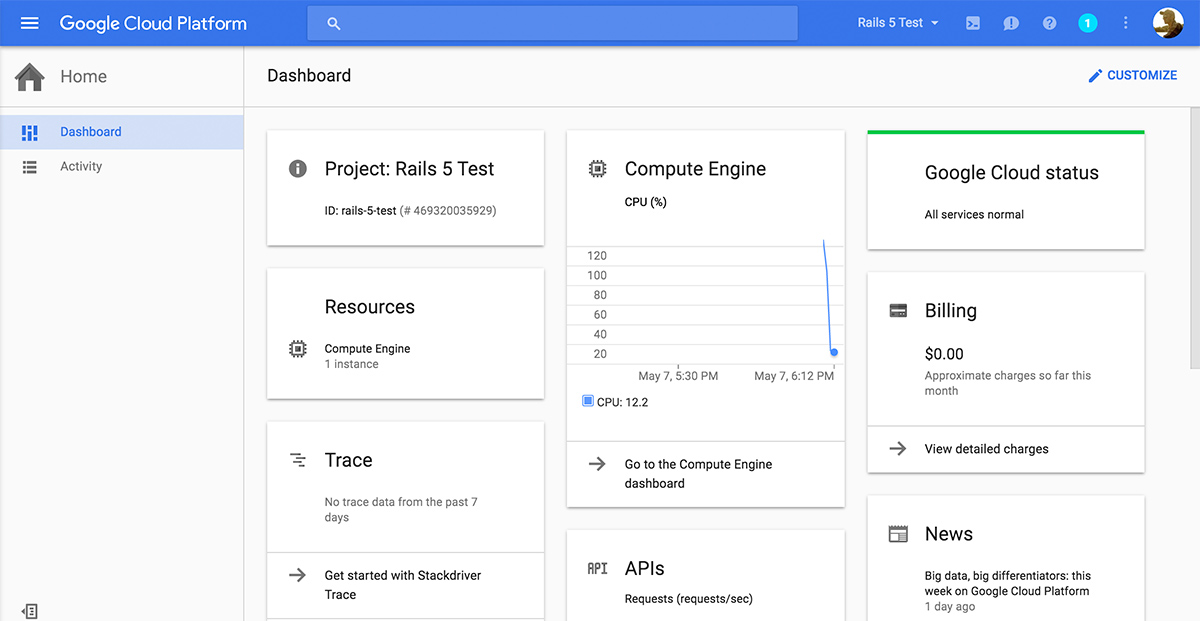1200x621 pixels.
Task: Click the feedback exclamation bubble icon
Action: tap(1011, 23)
